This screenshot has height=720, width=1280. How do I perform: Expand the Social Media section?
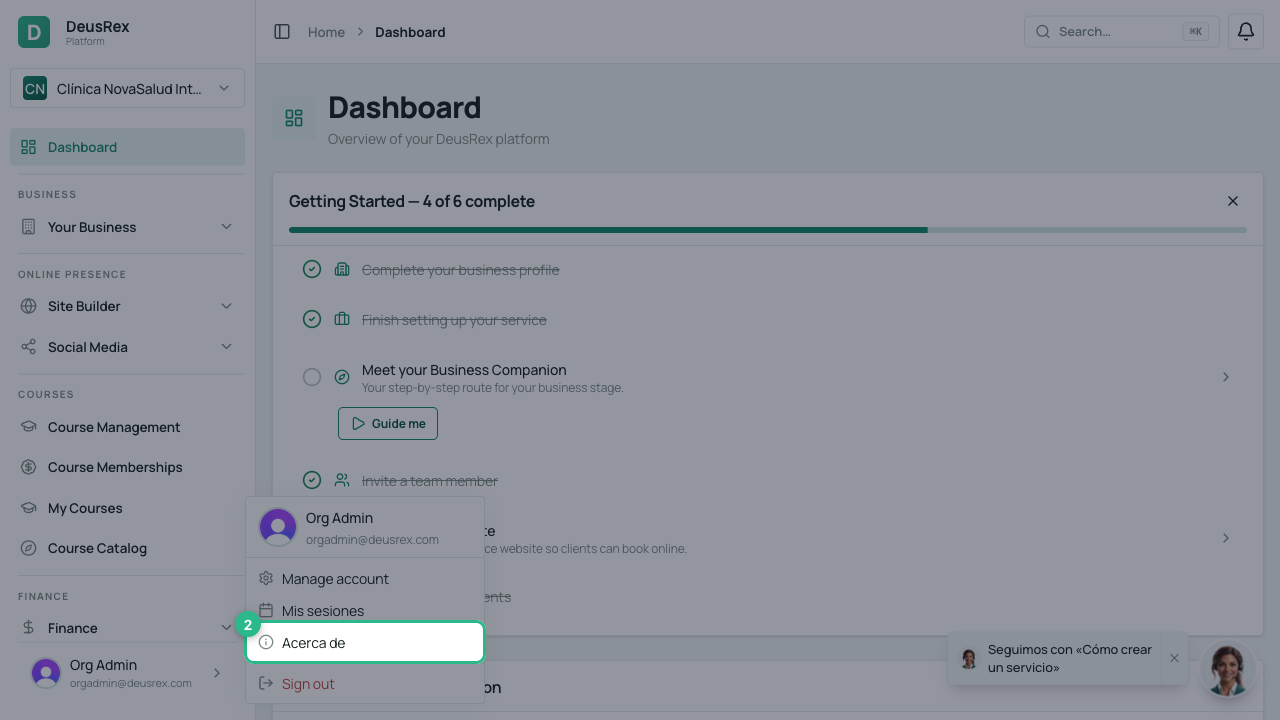[226, 347]
